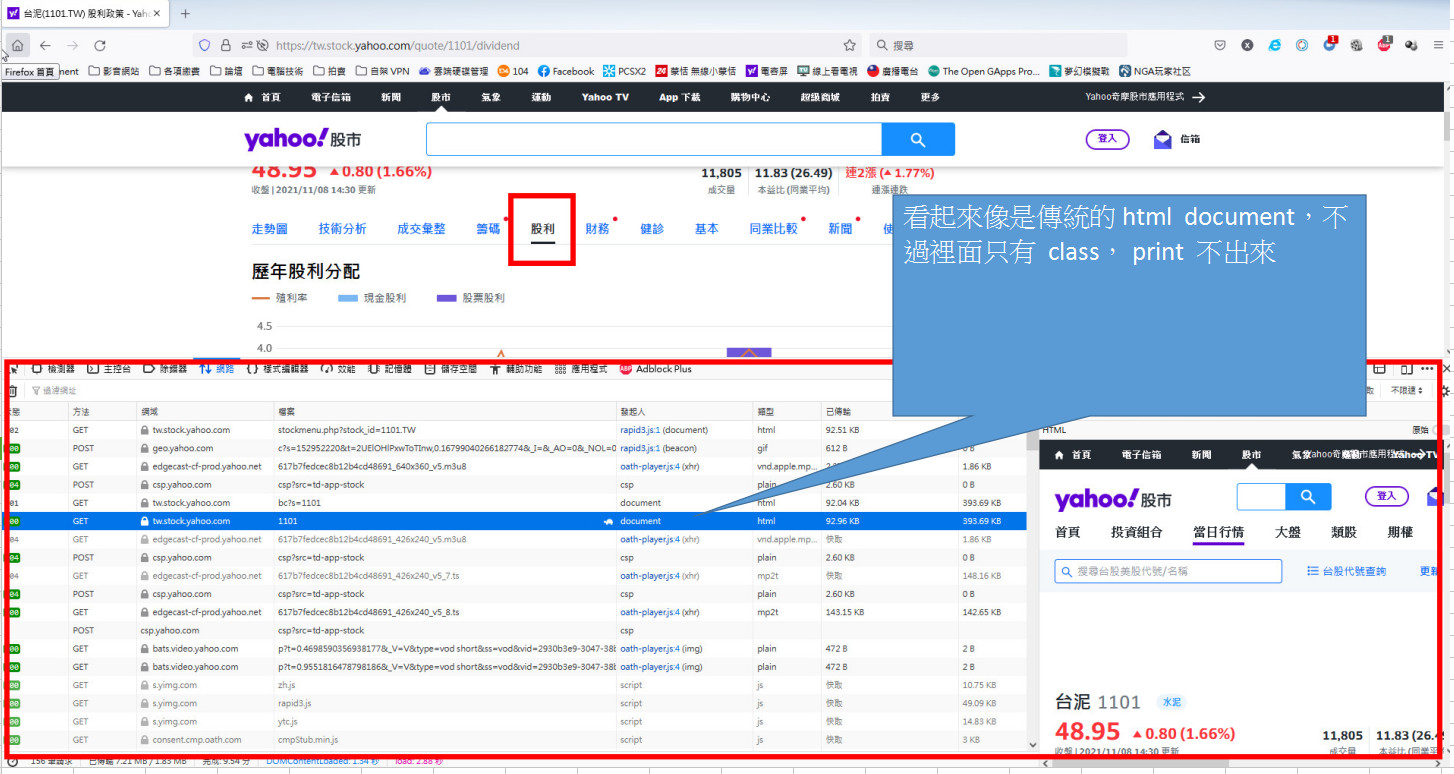Click the tracking protection shield icon
Viewport: 1454px width, 774px height.
pos(205,45)
